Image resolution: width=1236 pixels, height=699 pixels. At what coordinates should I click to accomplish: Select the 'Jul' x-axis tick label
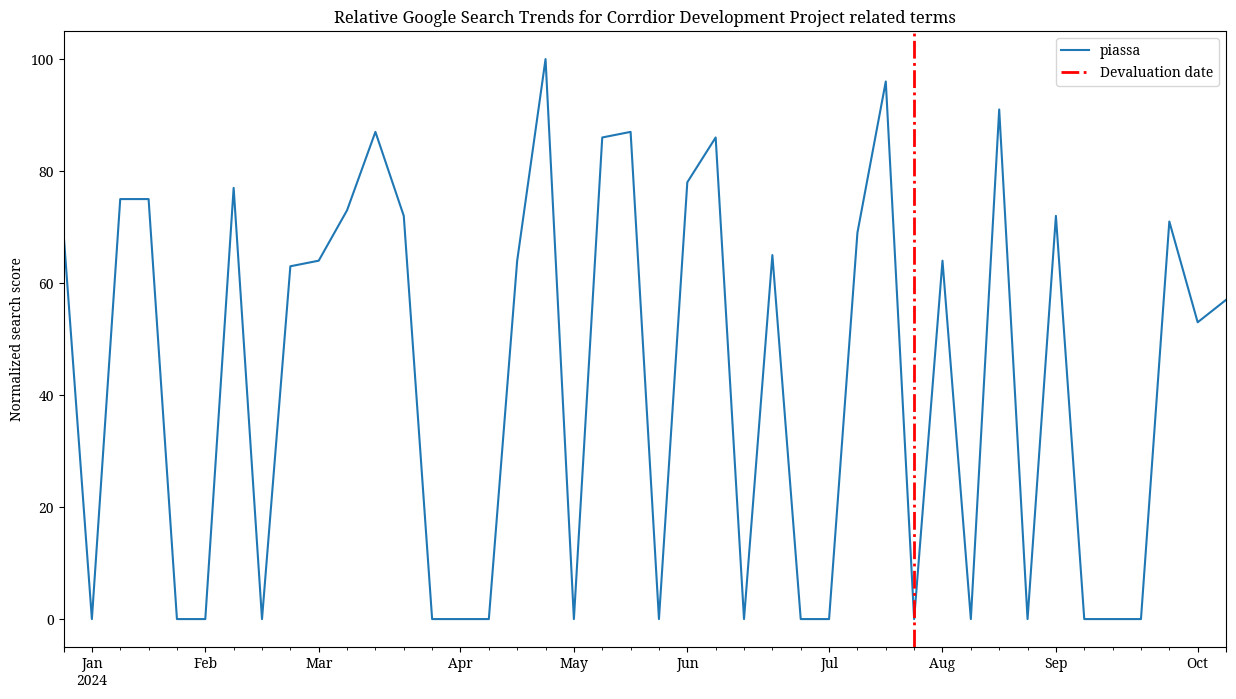coord(829,663)
